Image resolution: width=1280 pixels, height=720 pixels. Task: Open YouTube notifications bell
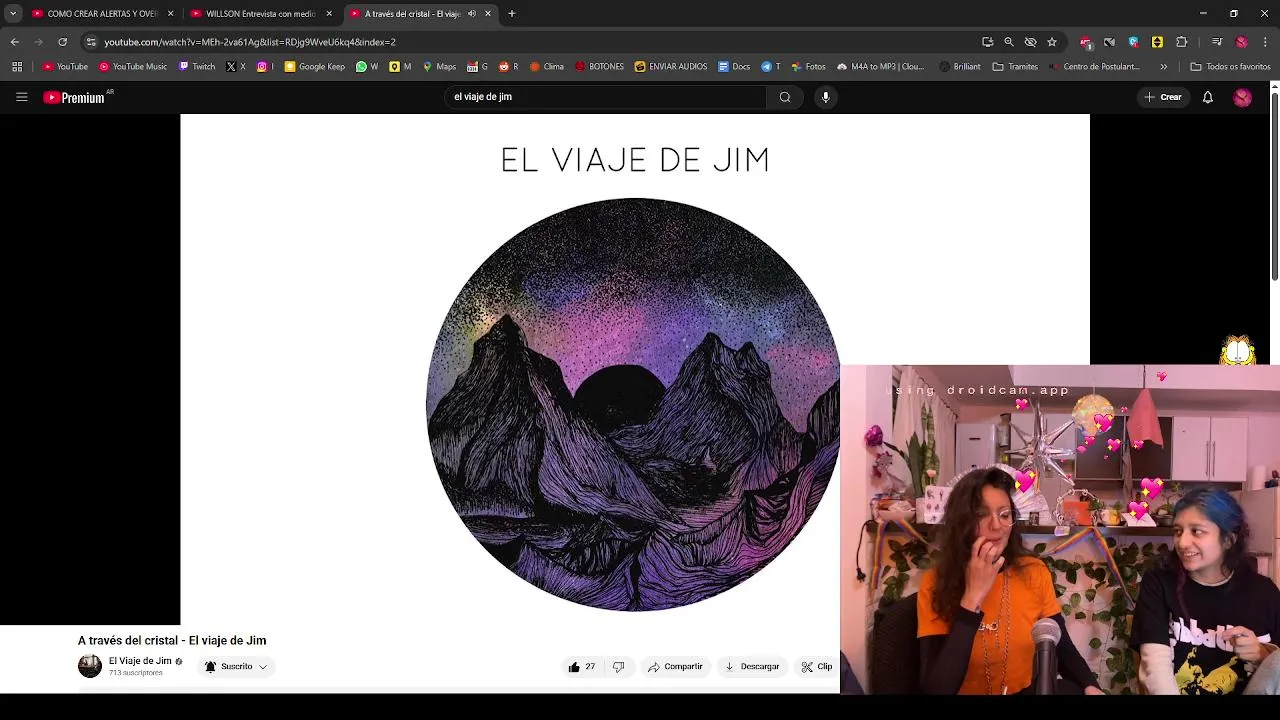[1208, 97]
